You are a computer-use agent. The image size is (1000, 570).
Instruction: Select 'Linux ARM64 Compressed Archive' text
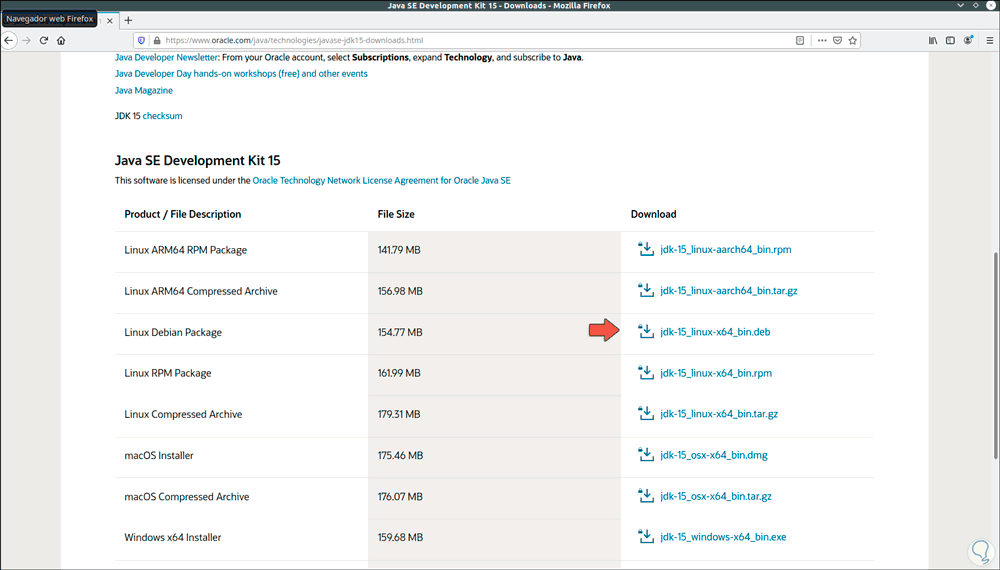[201, 291]
